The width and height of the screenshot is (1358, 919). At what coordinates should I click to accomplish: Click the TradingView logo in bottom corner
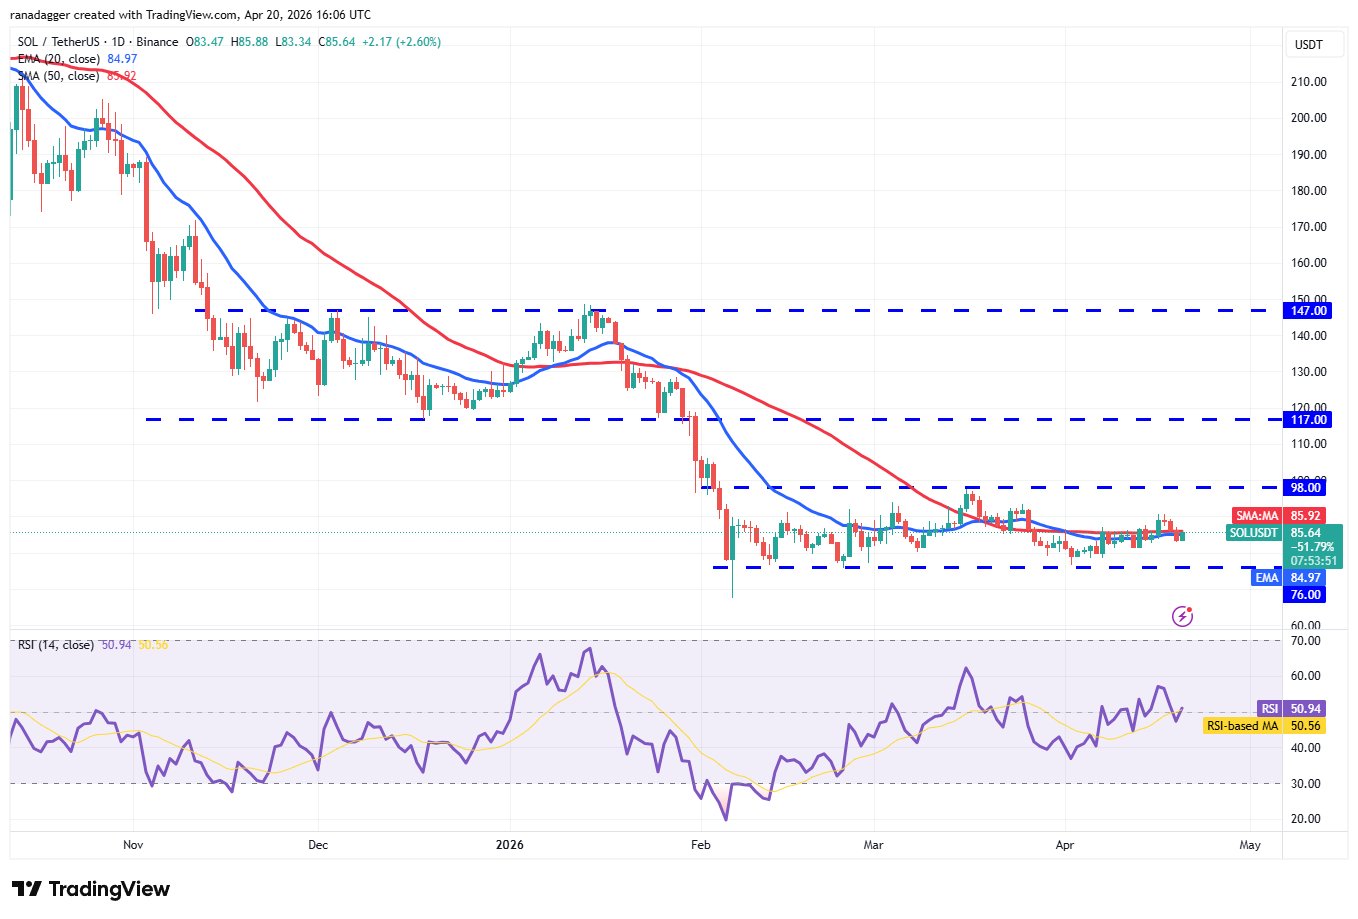[x=91, y=889]
